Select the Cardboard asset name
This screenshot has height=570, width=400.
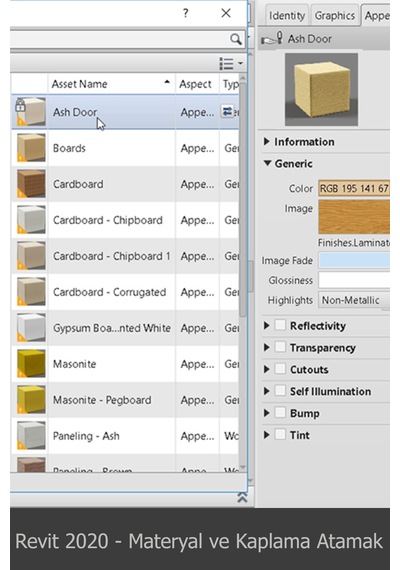pos(78,184)
